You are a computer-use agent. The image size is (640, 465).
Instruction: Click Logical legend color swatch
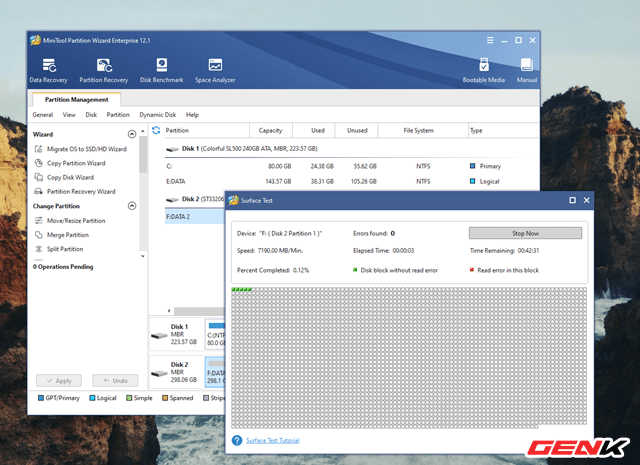[x=92, y=398]
